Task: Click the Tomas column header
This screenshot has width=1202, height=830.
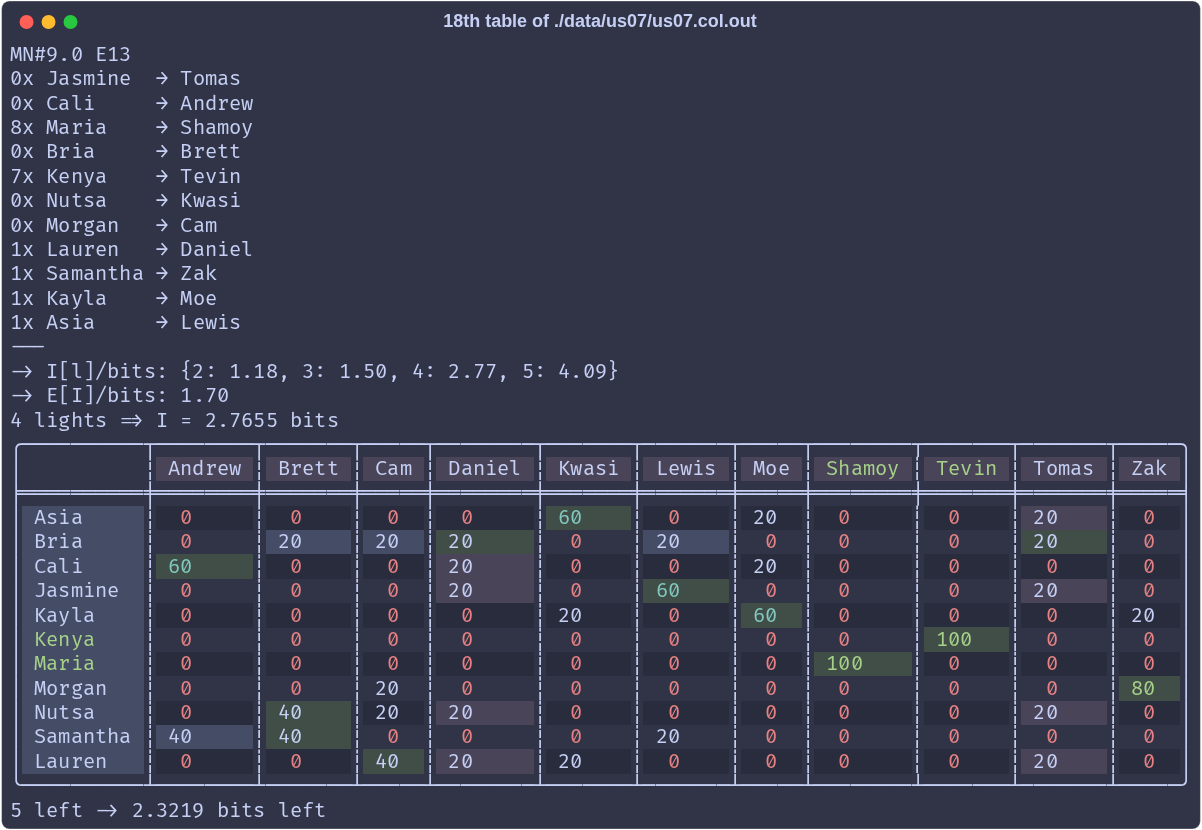Action: pyautogui.click(x=1064, y=468)
